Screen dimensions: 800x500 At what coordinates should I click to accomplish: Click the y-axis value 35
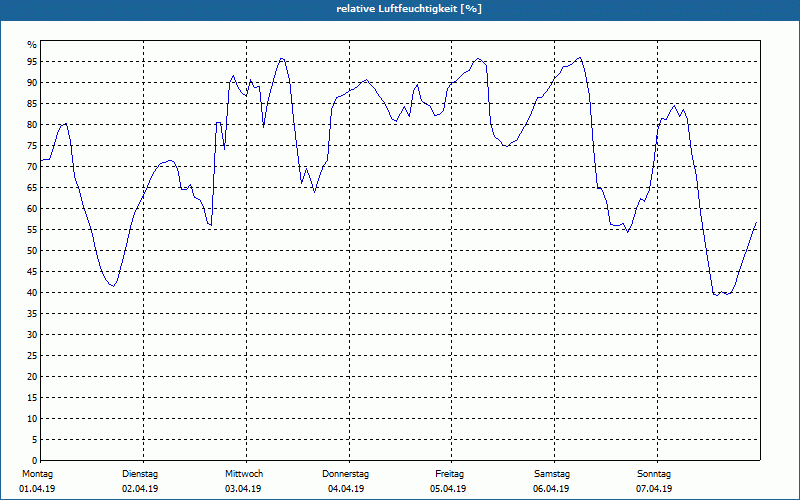(x=32, y=314)
